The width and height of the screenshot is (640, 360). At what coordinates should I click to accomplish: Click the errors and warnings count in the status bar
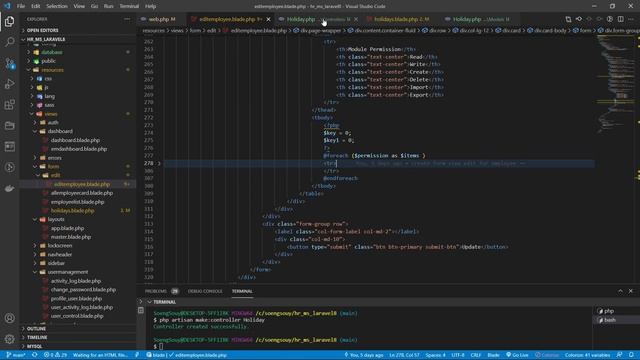[55, 355]
